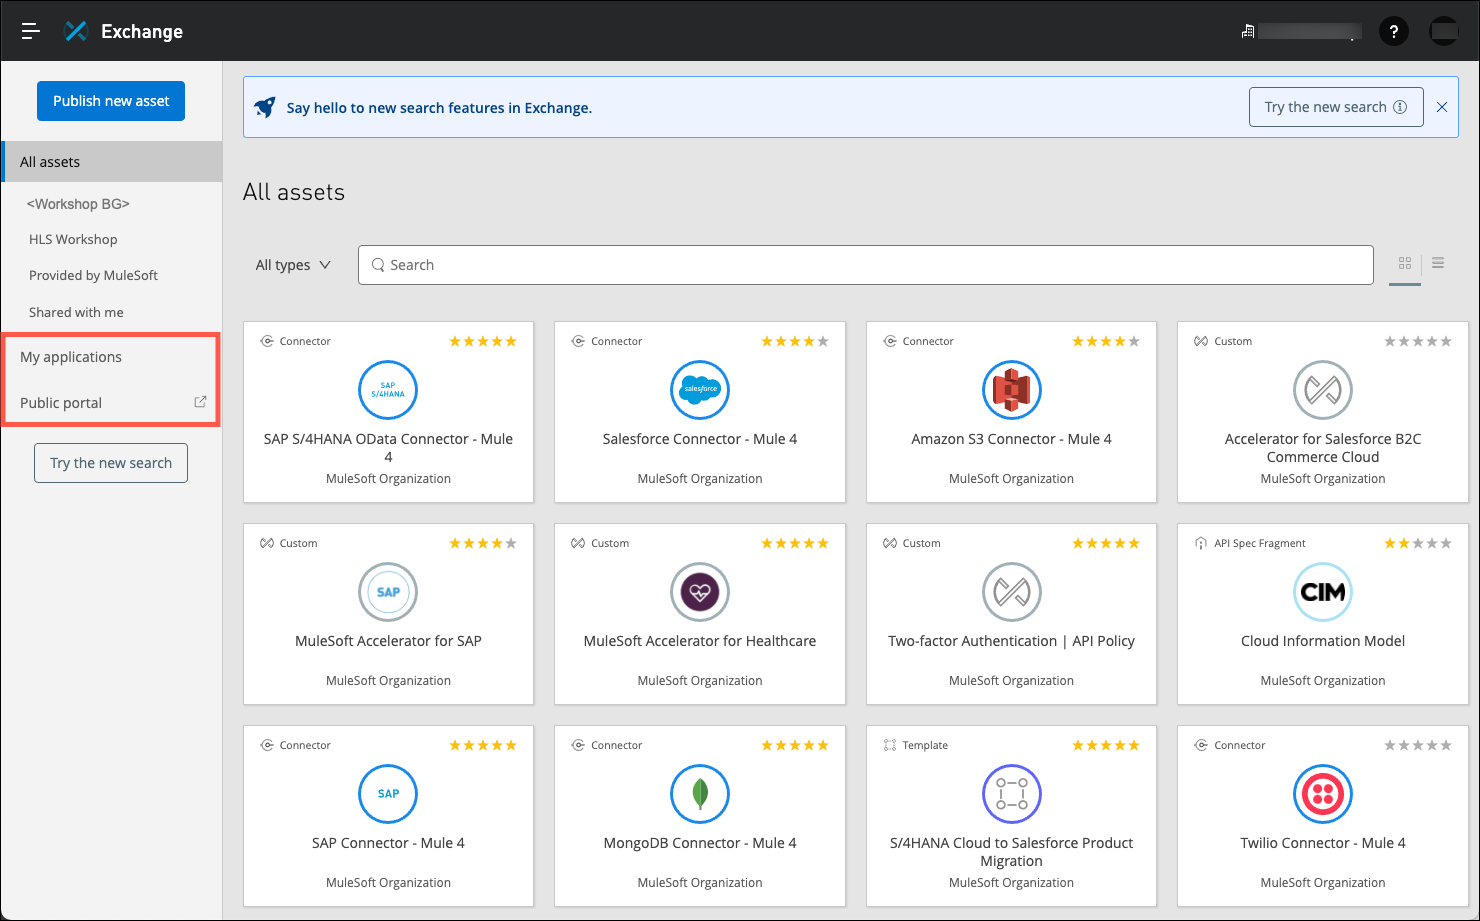This screenshot has width=1480, height=921.
Task: Click the external link icon beside Public portal
Action: [200, 402]
